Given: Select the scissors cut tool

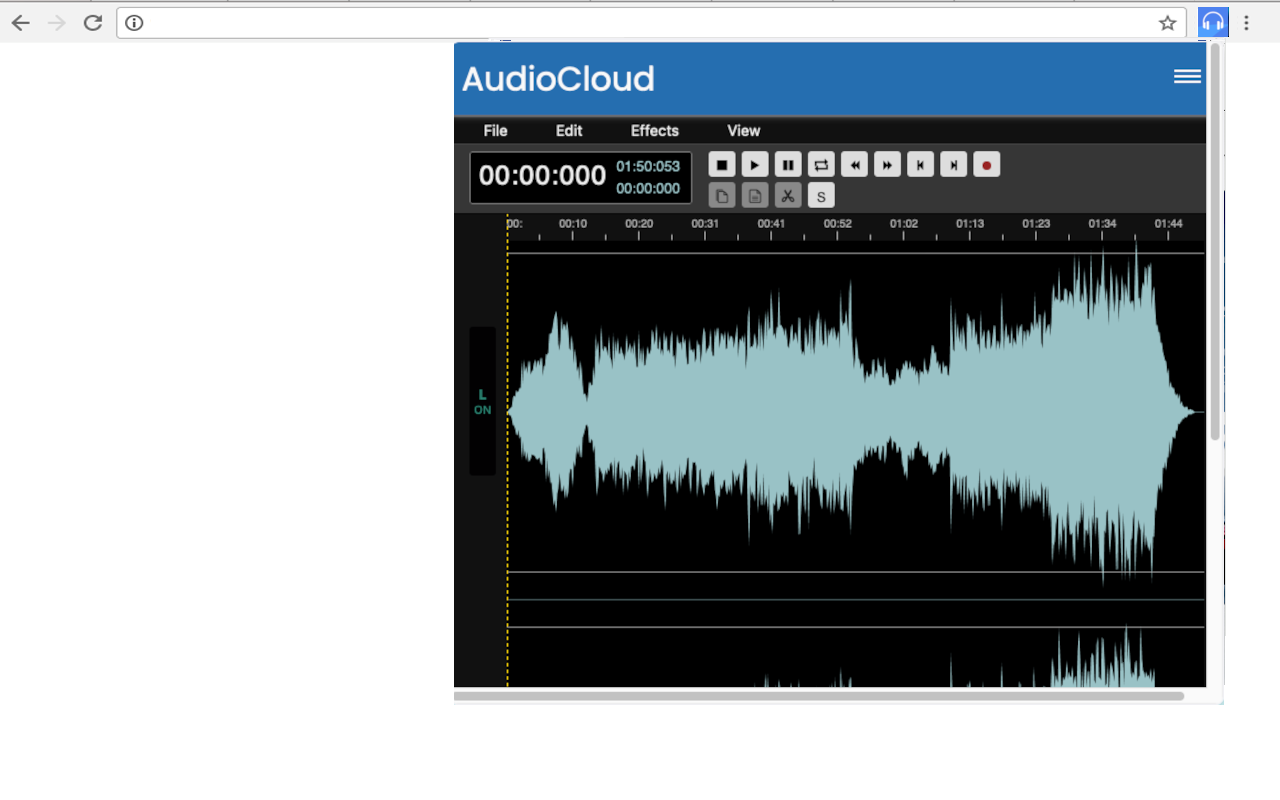Looking at the screenshot, I should point(787,195).
